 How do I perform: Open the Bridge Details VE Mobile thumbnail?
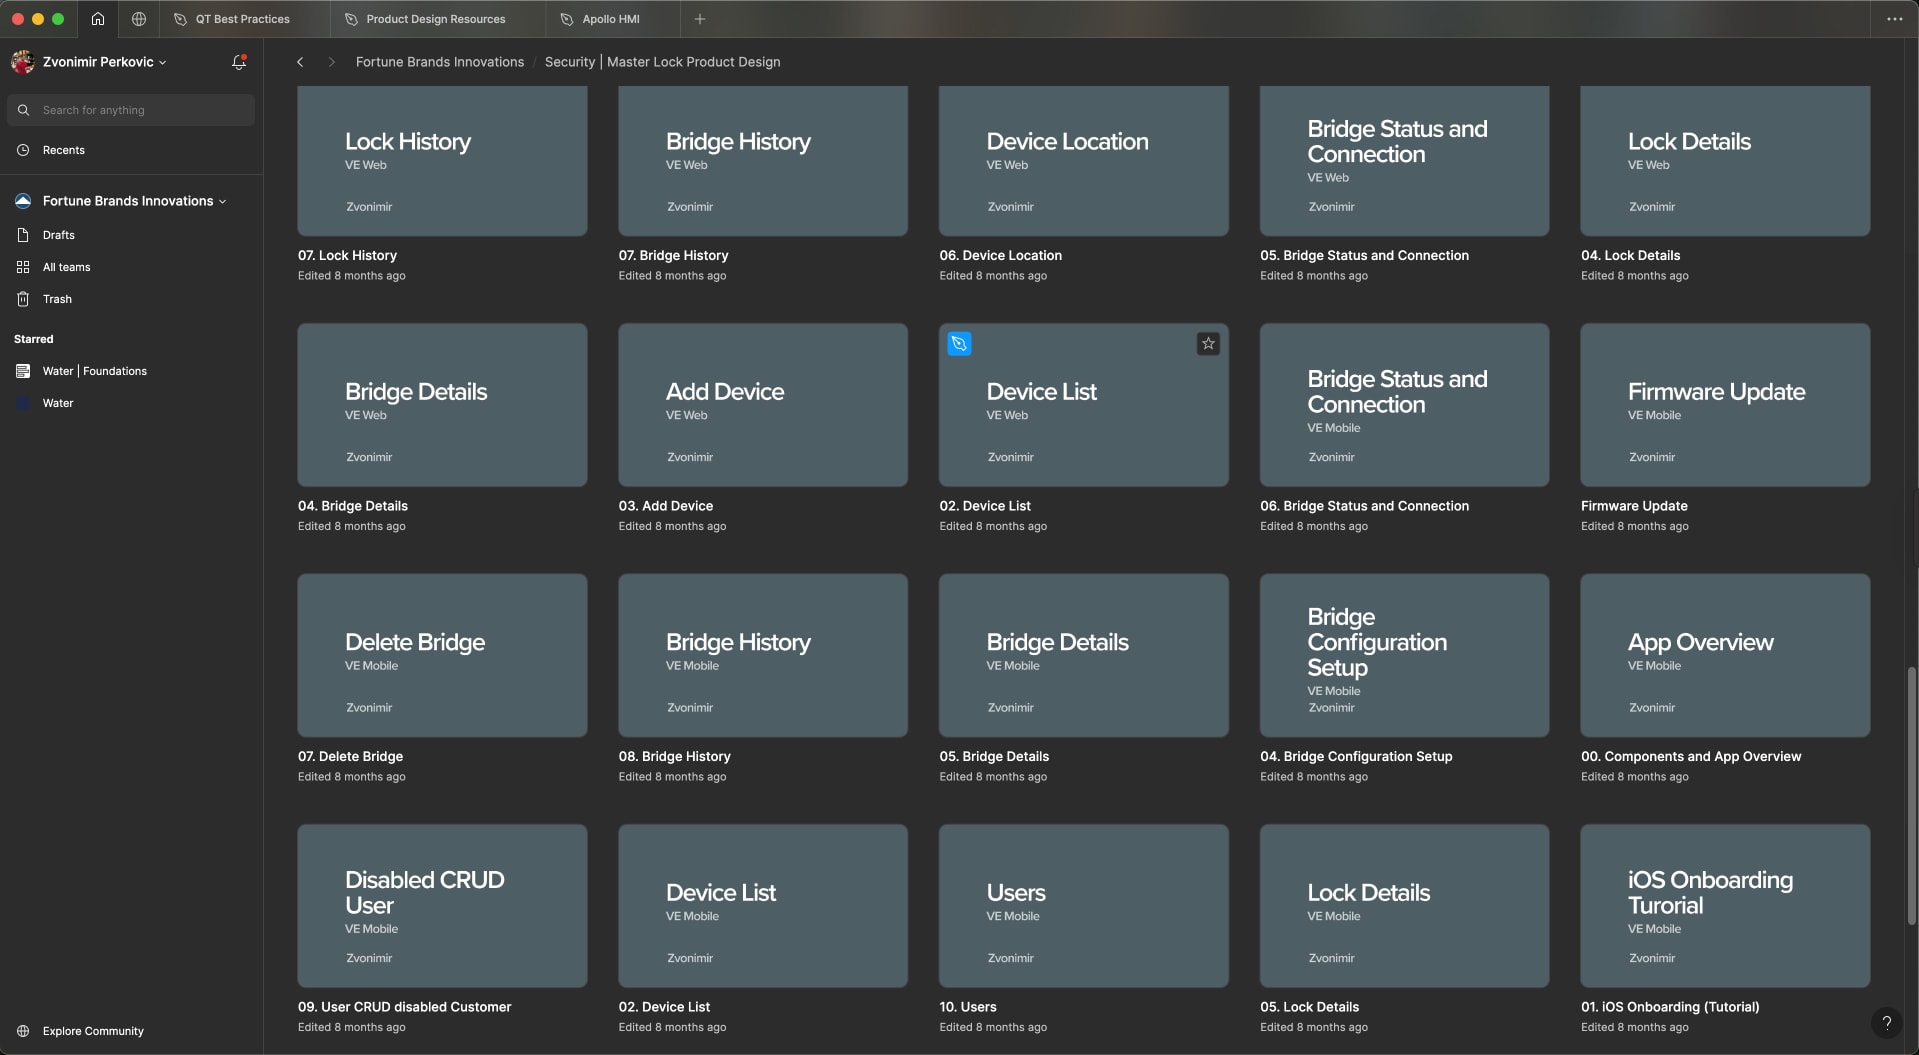point(1084,655)
